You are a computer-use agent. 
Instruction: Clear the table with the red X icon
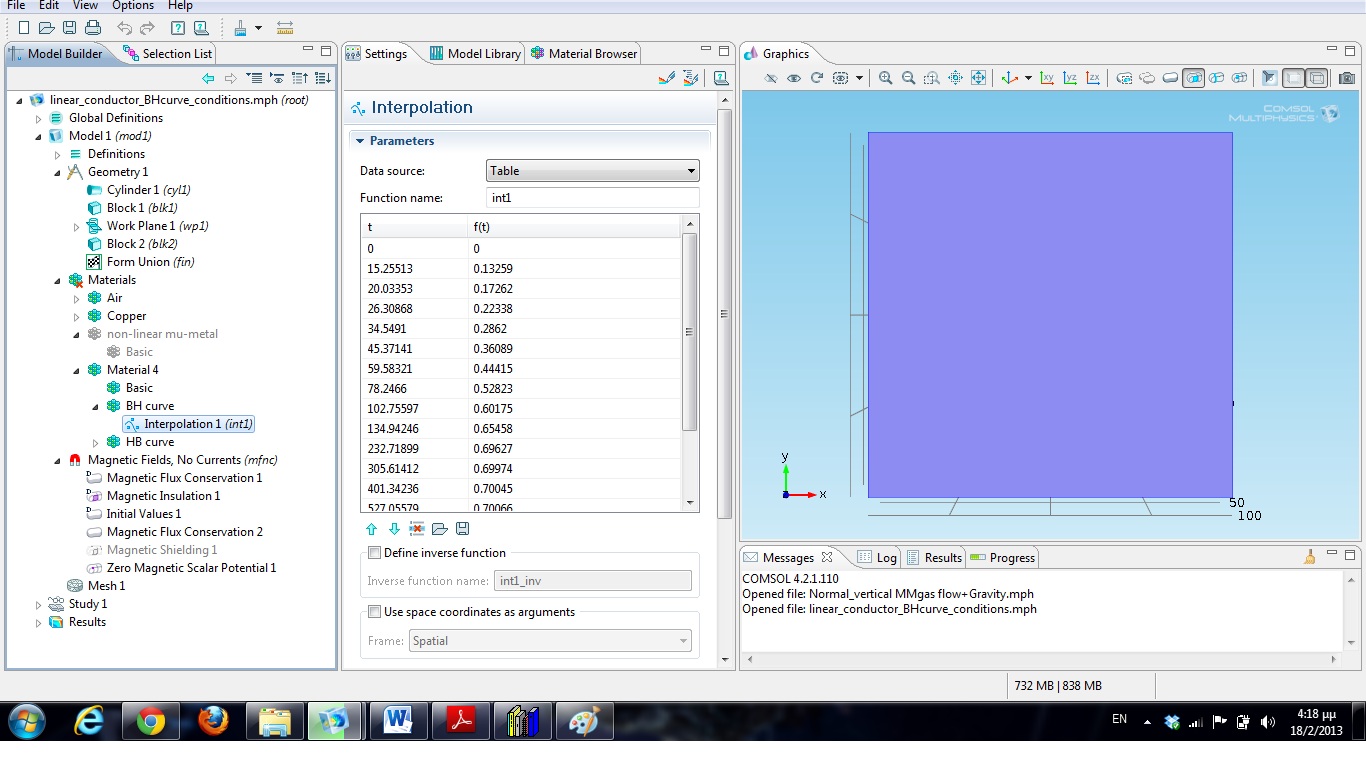click(417, 529)
